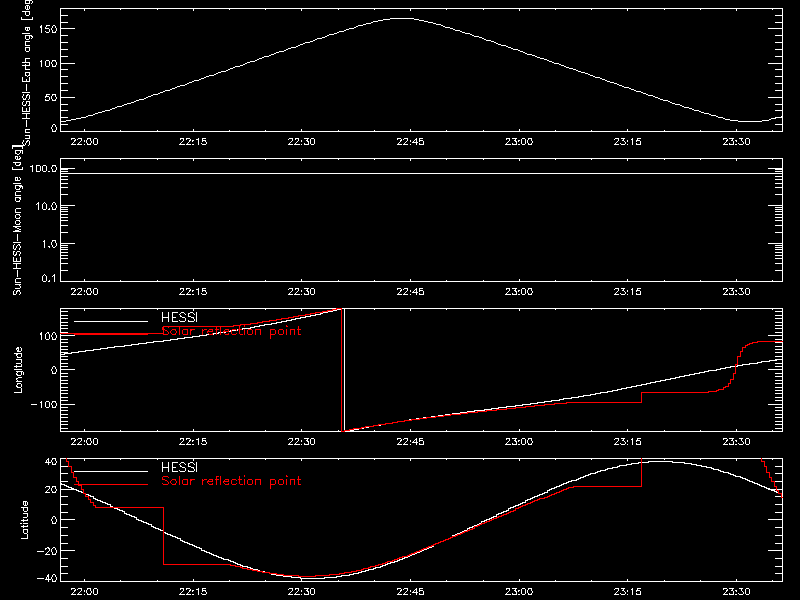
Task: Click 22:15 time label under Earth angle plot
Action: point(193,141)
